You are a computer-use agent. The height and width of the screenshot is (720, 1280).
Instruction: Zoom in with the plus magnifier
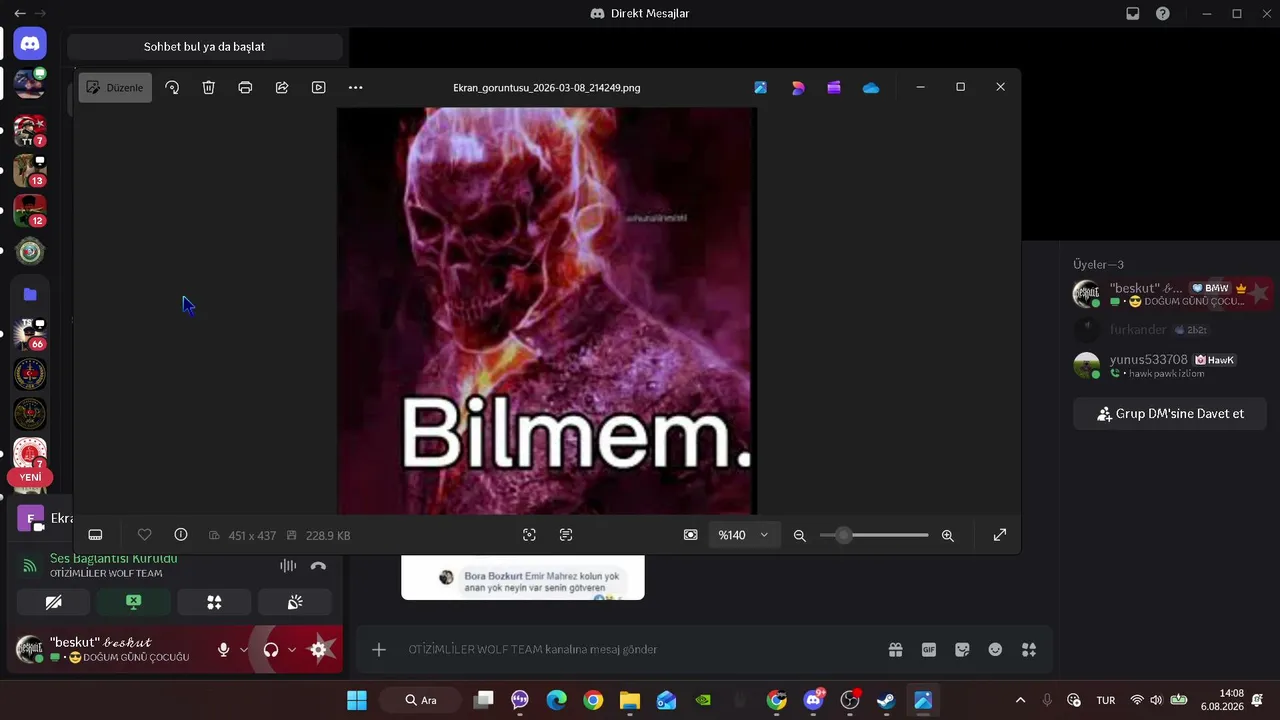(x=947, y=535)
